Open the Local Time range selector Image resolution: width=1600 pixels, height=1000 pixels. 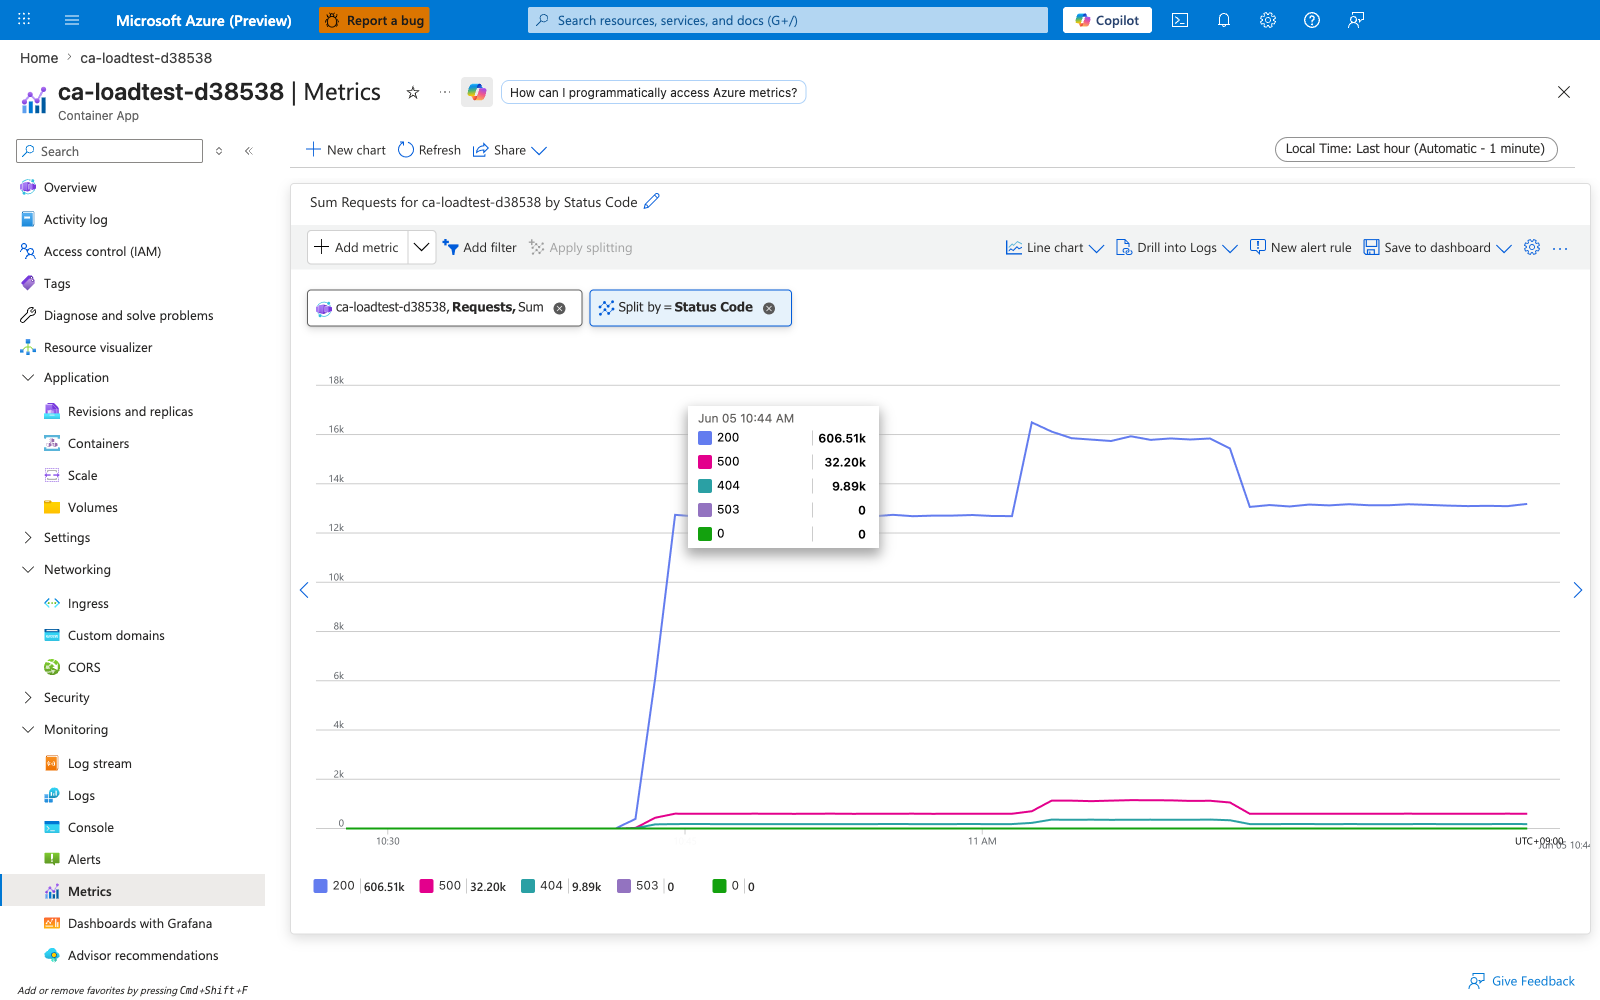point(1416,149)
